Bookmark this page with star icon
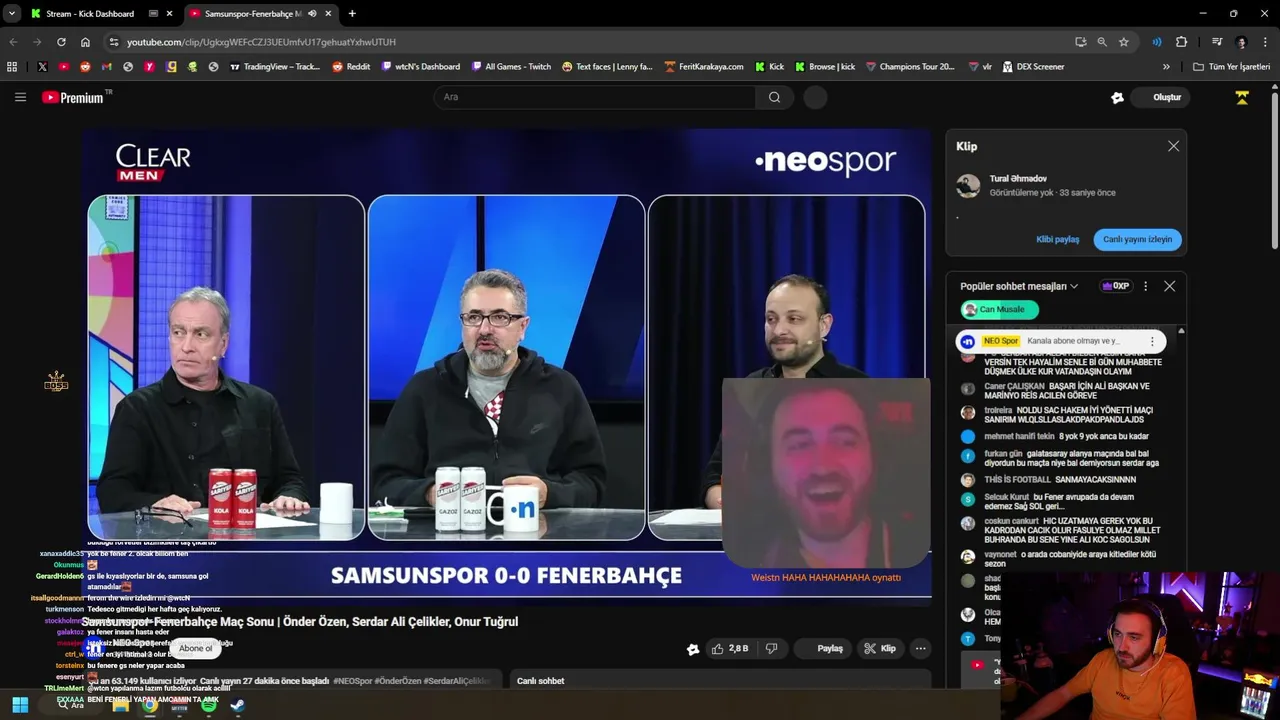This screenshot has width=1280, height=720. pos(1124,42)
